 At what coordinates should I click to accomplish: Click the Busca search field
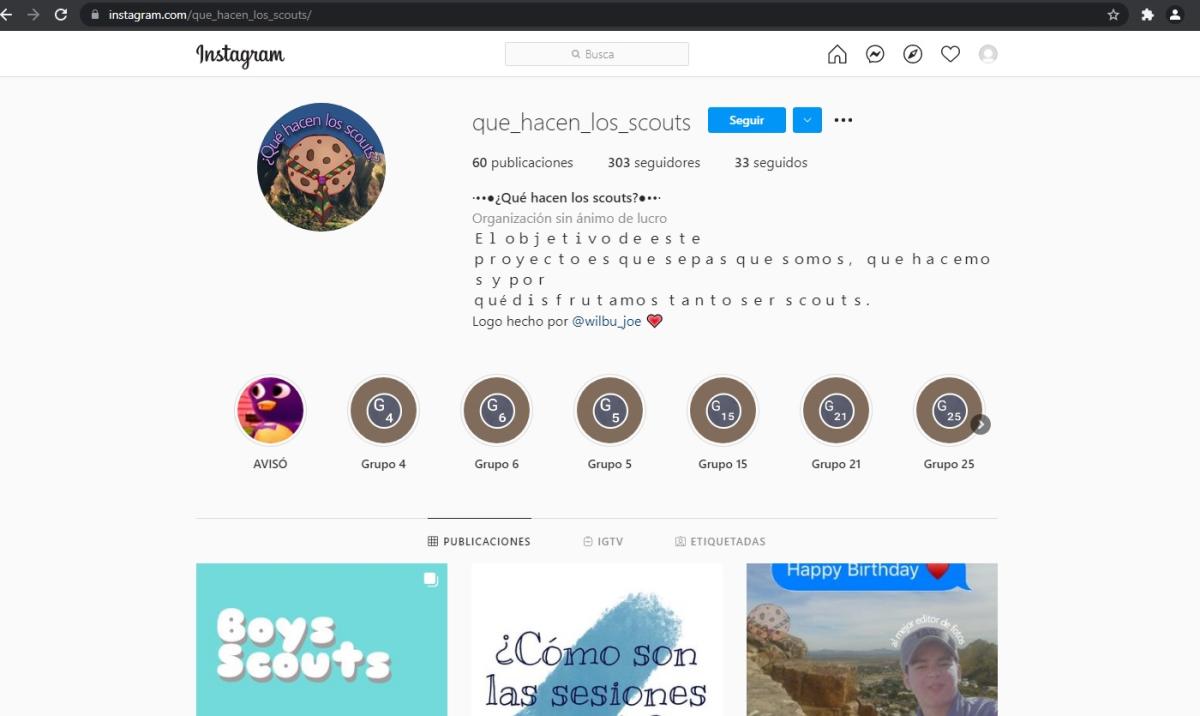tap(597, 54)
